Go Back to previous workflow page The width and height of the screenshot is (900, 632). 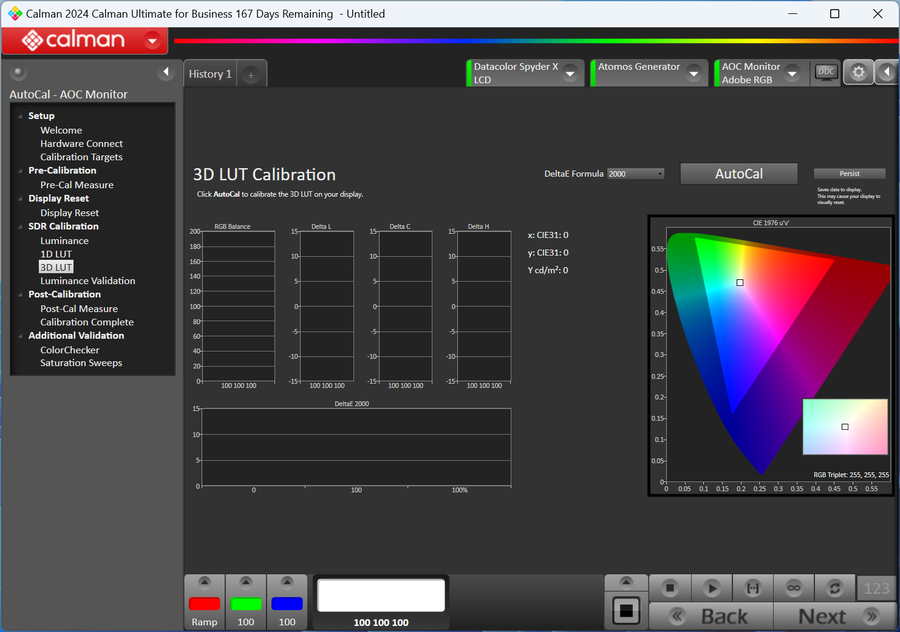point(711,617)
